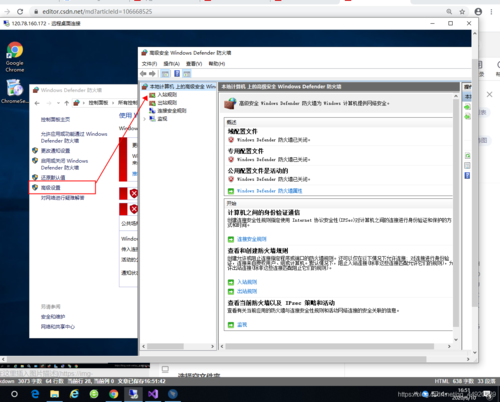Open Windows search circle on taskbar
Screen dimensions: 500x402
tap(14, 394)
